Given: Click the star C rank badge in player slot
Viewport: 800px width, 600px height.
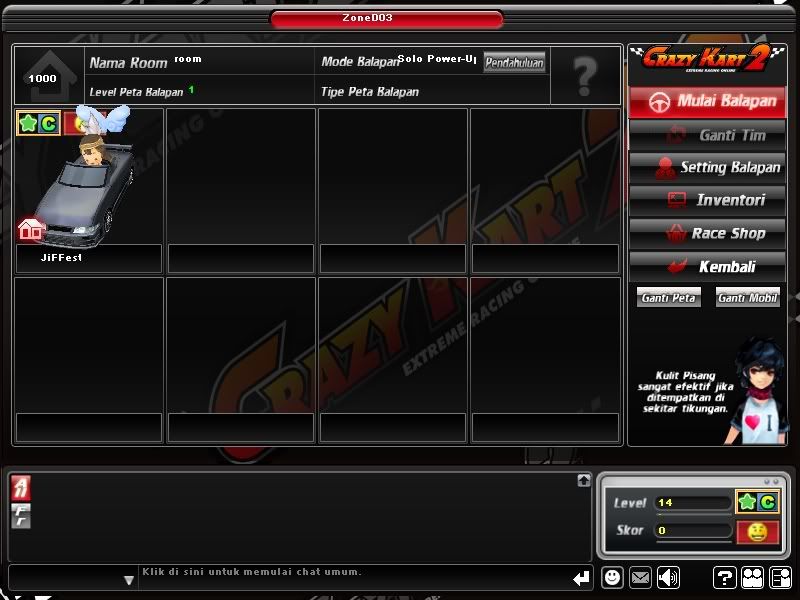Looking at the screenshot, I should pyautogui.click(x=38, y=123).
